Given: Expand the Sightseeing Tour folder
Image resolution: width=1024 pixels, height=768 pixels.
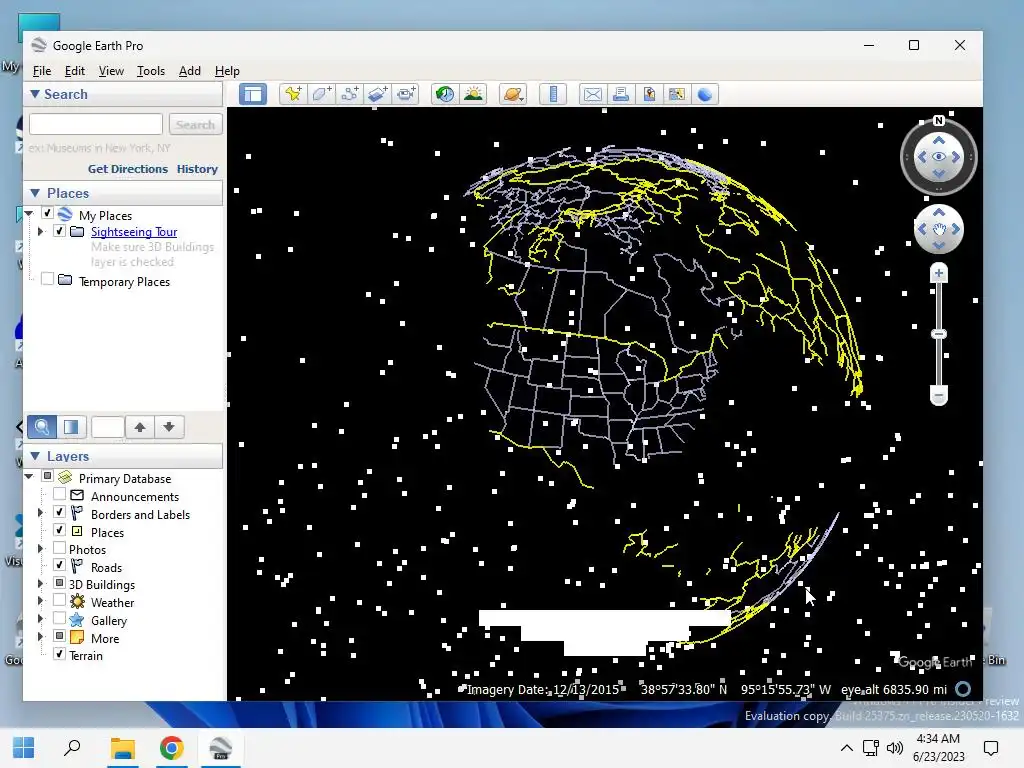Looking at the screenshot, I should (40, 231).
